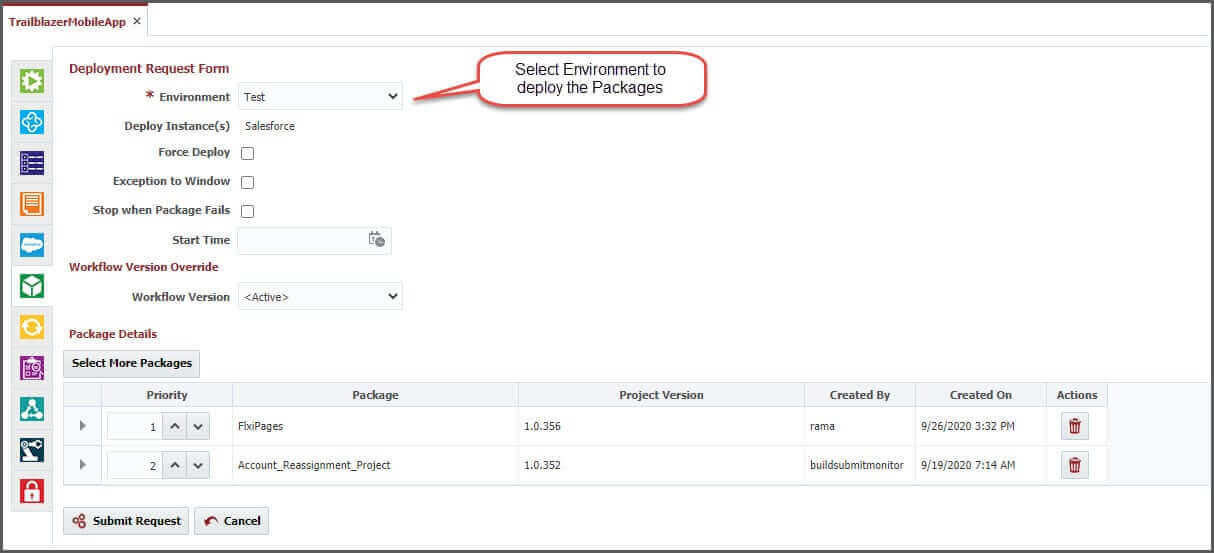Open the orange document sidebar icon
The image size is (1214, 553).
click(32, 204)
